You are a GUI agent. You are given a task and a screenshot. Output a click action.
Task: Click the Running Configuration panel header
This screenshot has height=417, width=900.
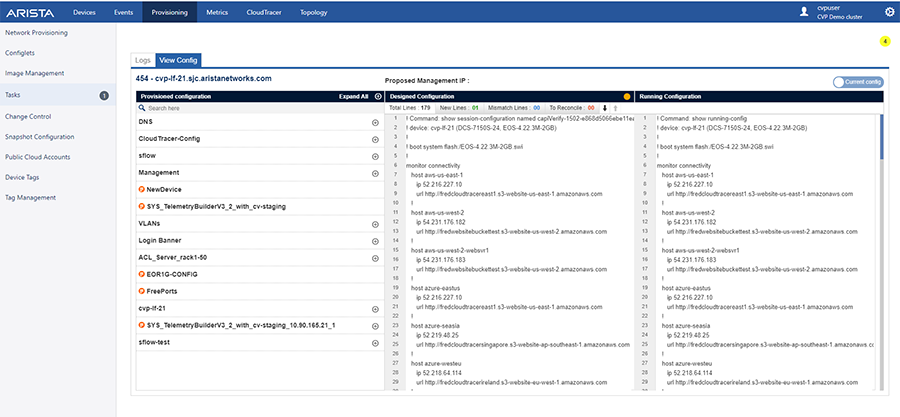pos(759,96)
